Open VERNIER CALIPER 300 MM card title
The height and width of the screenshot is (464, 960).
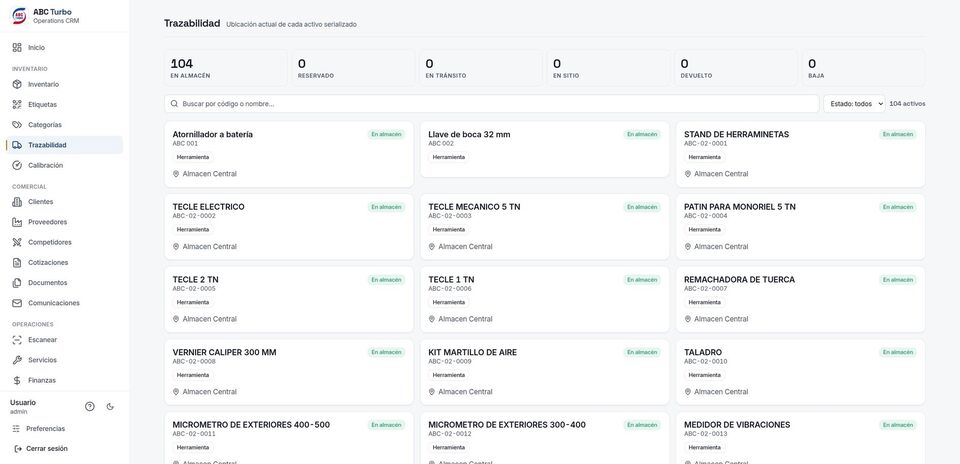[224, 353]
